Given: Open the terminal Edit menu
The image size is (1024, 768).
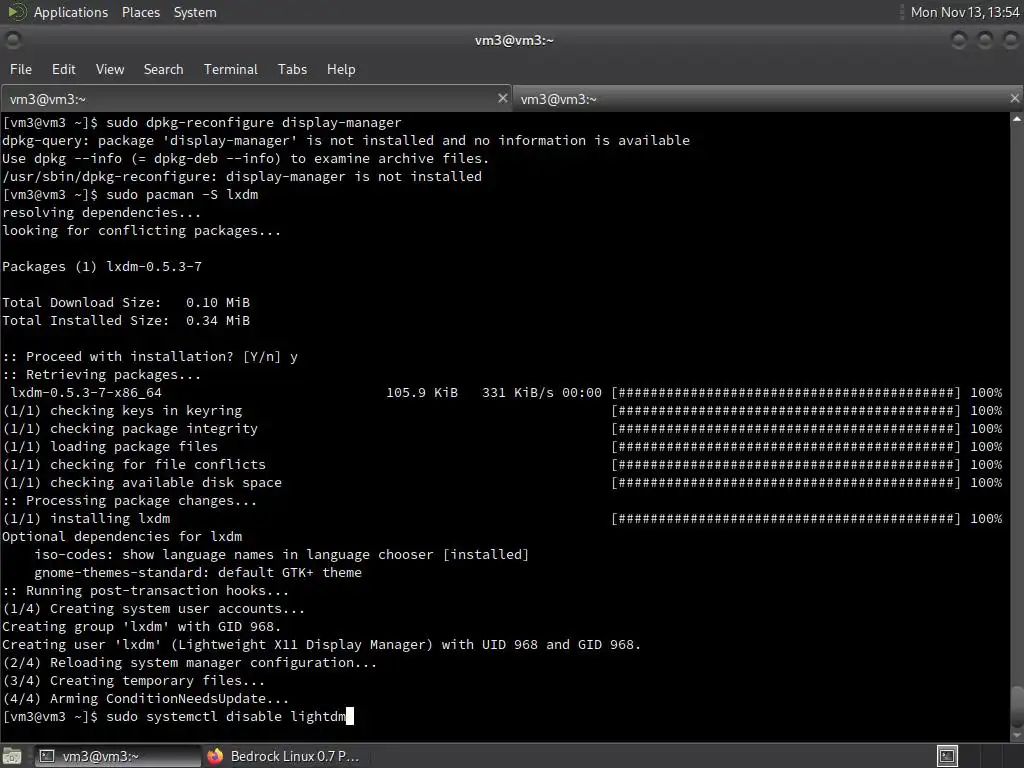Looking at the screenshot, I should click(63, 69).
